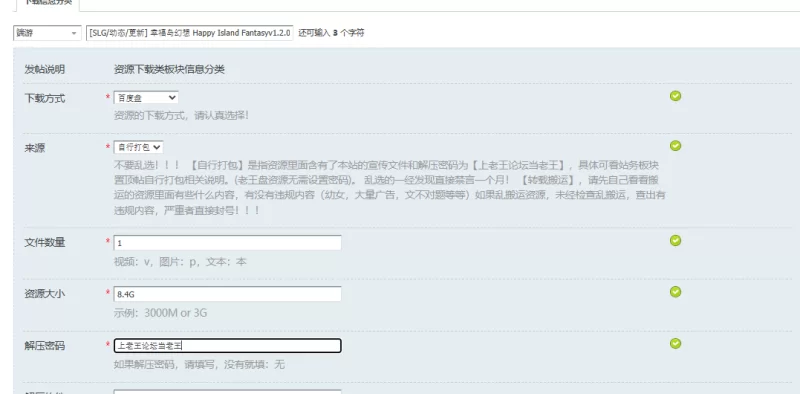Click the hint 视频：v，图片：p，文本：本
This screenshot has height=394, width=800.
click(180, 262)
